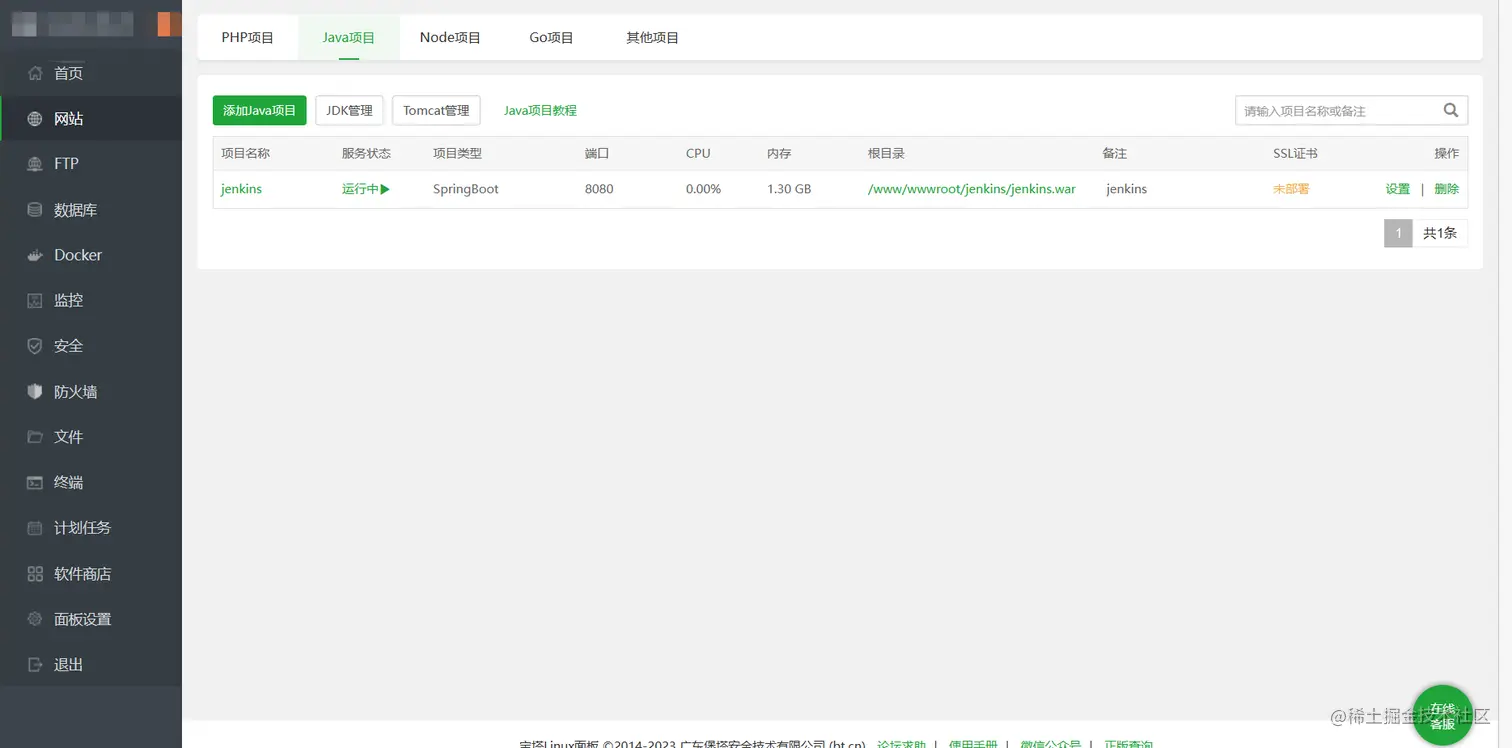Viewport: 1512px width, 748px height.
Task: Open the jenkins project name link
Action: pos(241,189)
